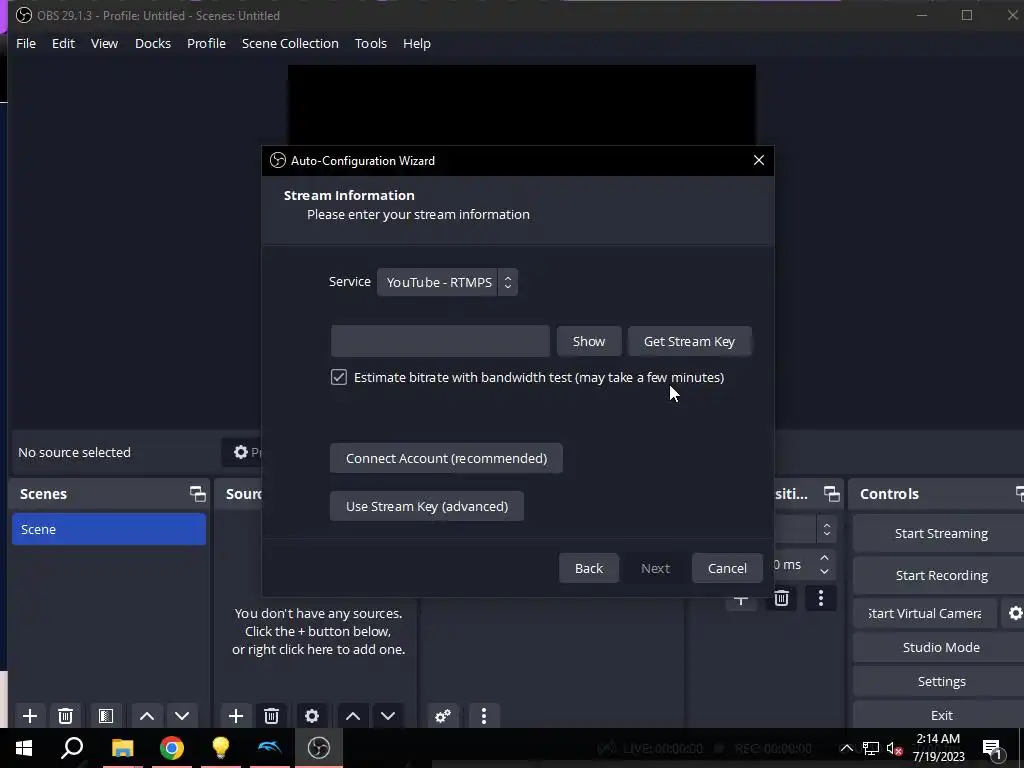Screen dimensions: 1024x768
Task: Click the Exit button in Controls
Action: tap(940, 715)
